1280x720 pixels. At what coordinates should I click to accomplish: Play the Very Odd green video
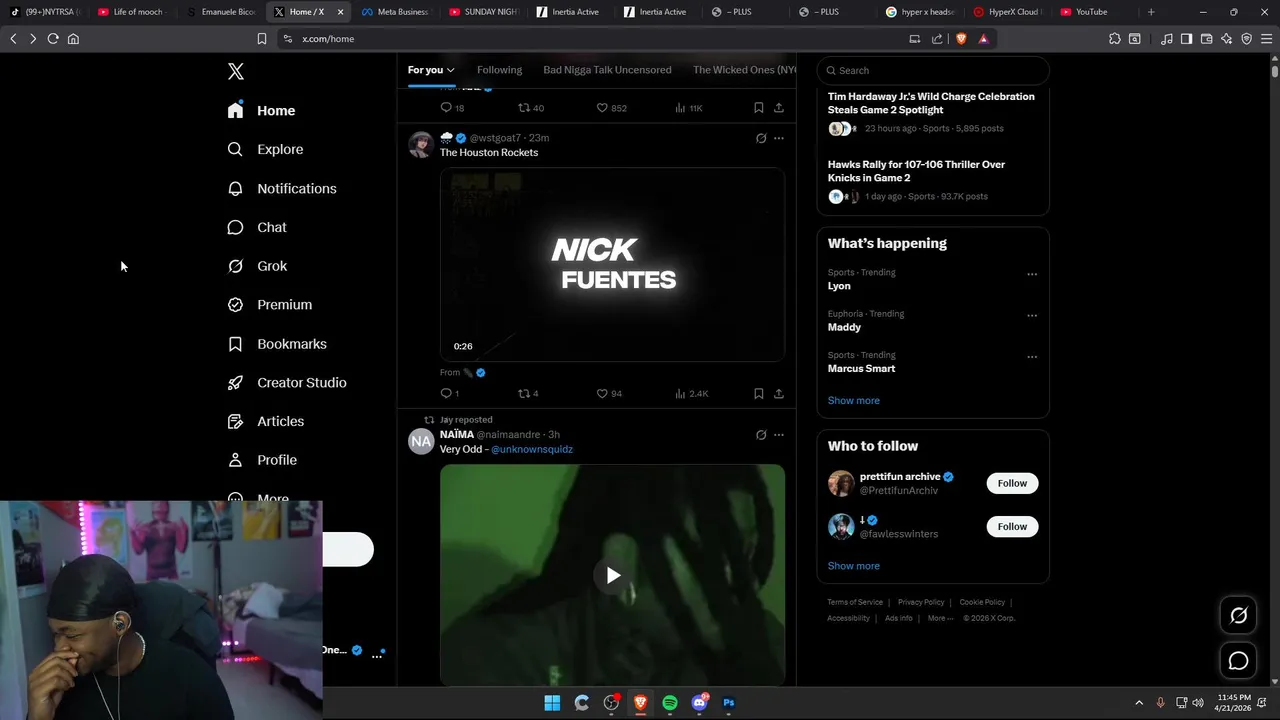pos(613,575)
